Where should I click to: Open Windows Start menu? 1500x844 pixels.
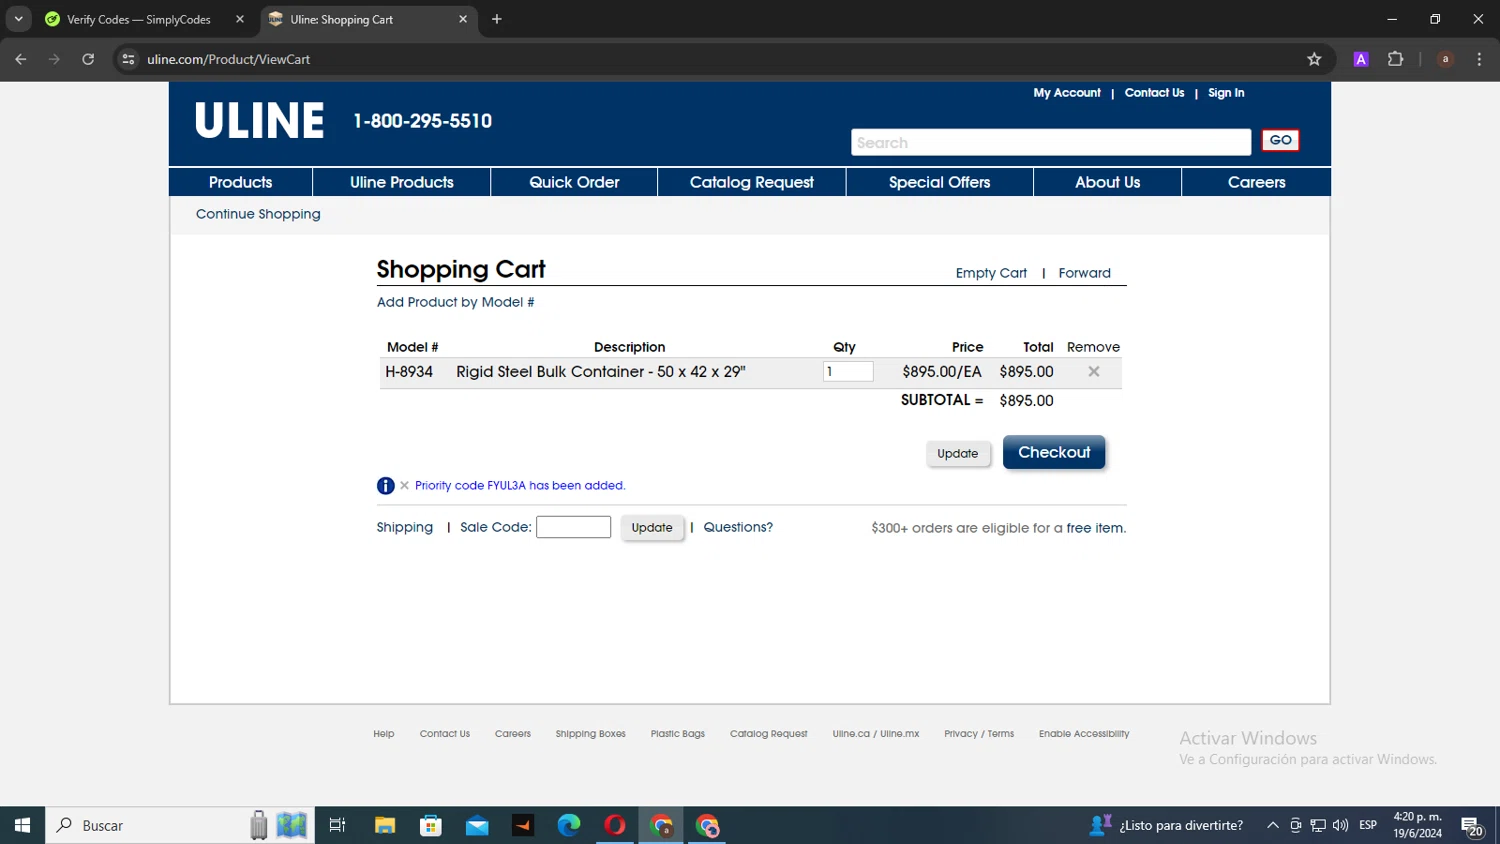point(22,825)
